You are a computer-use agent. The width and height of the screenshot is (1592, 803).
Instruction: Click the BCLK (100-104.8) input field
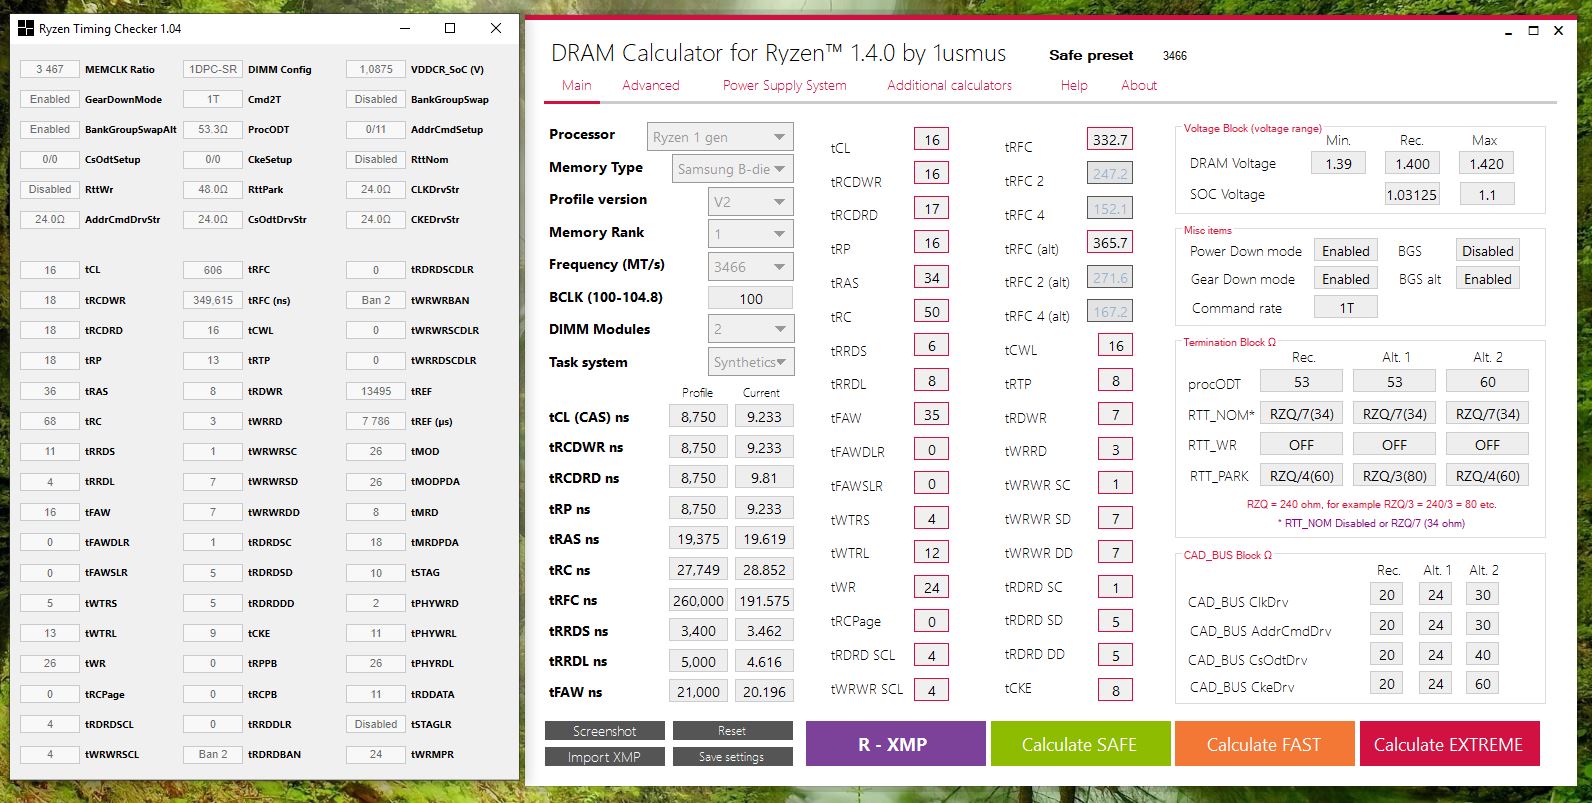click(750, 298)
